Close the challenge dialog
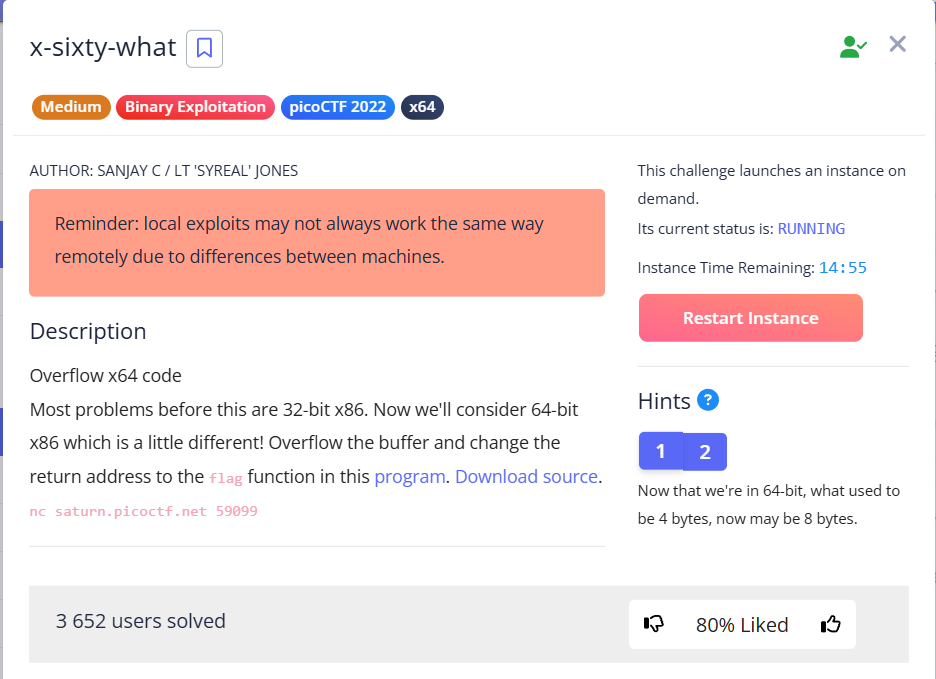 tap(897, 44)
